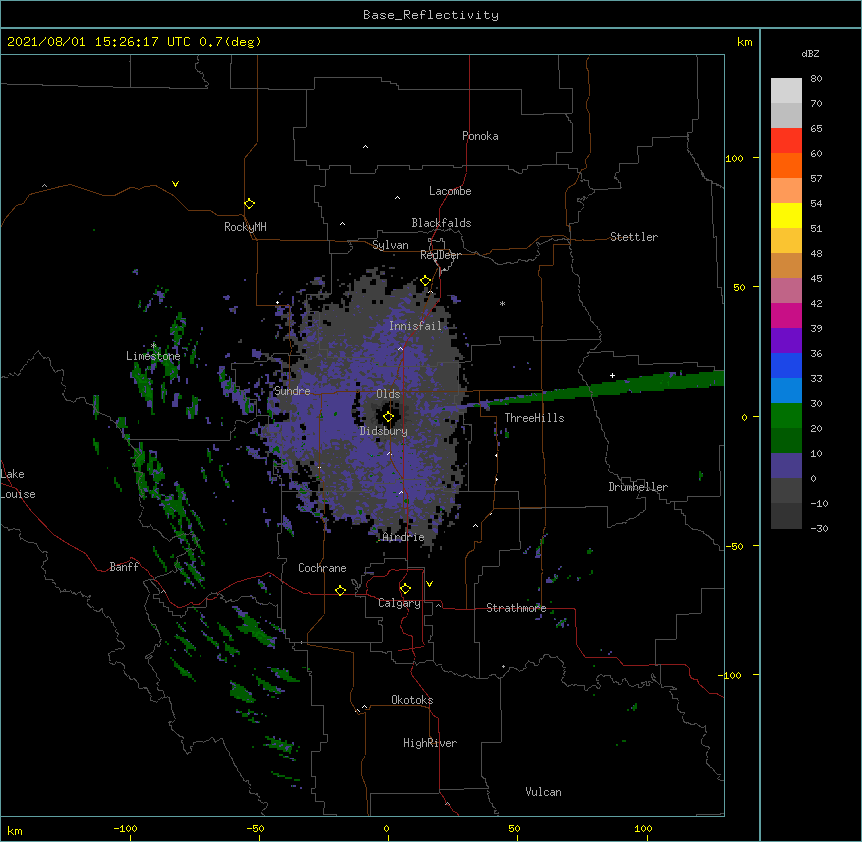Screen dimensions: 862x842
Task: Click the yellow diamond marker near RockyMH
Action: point(249,204)
